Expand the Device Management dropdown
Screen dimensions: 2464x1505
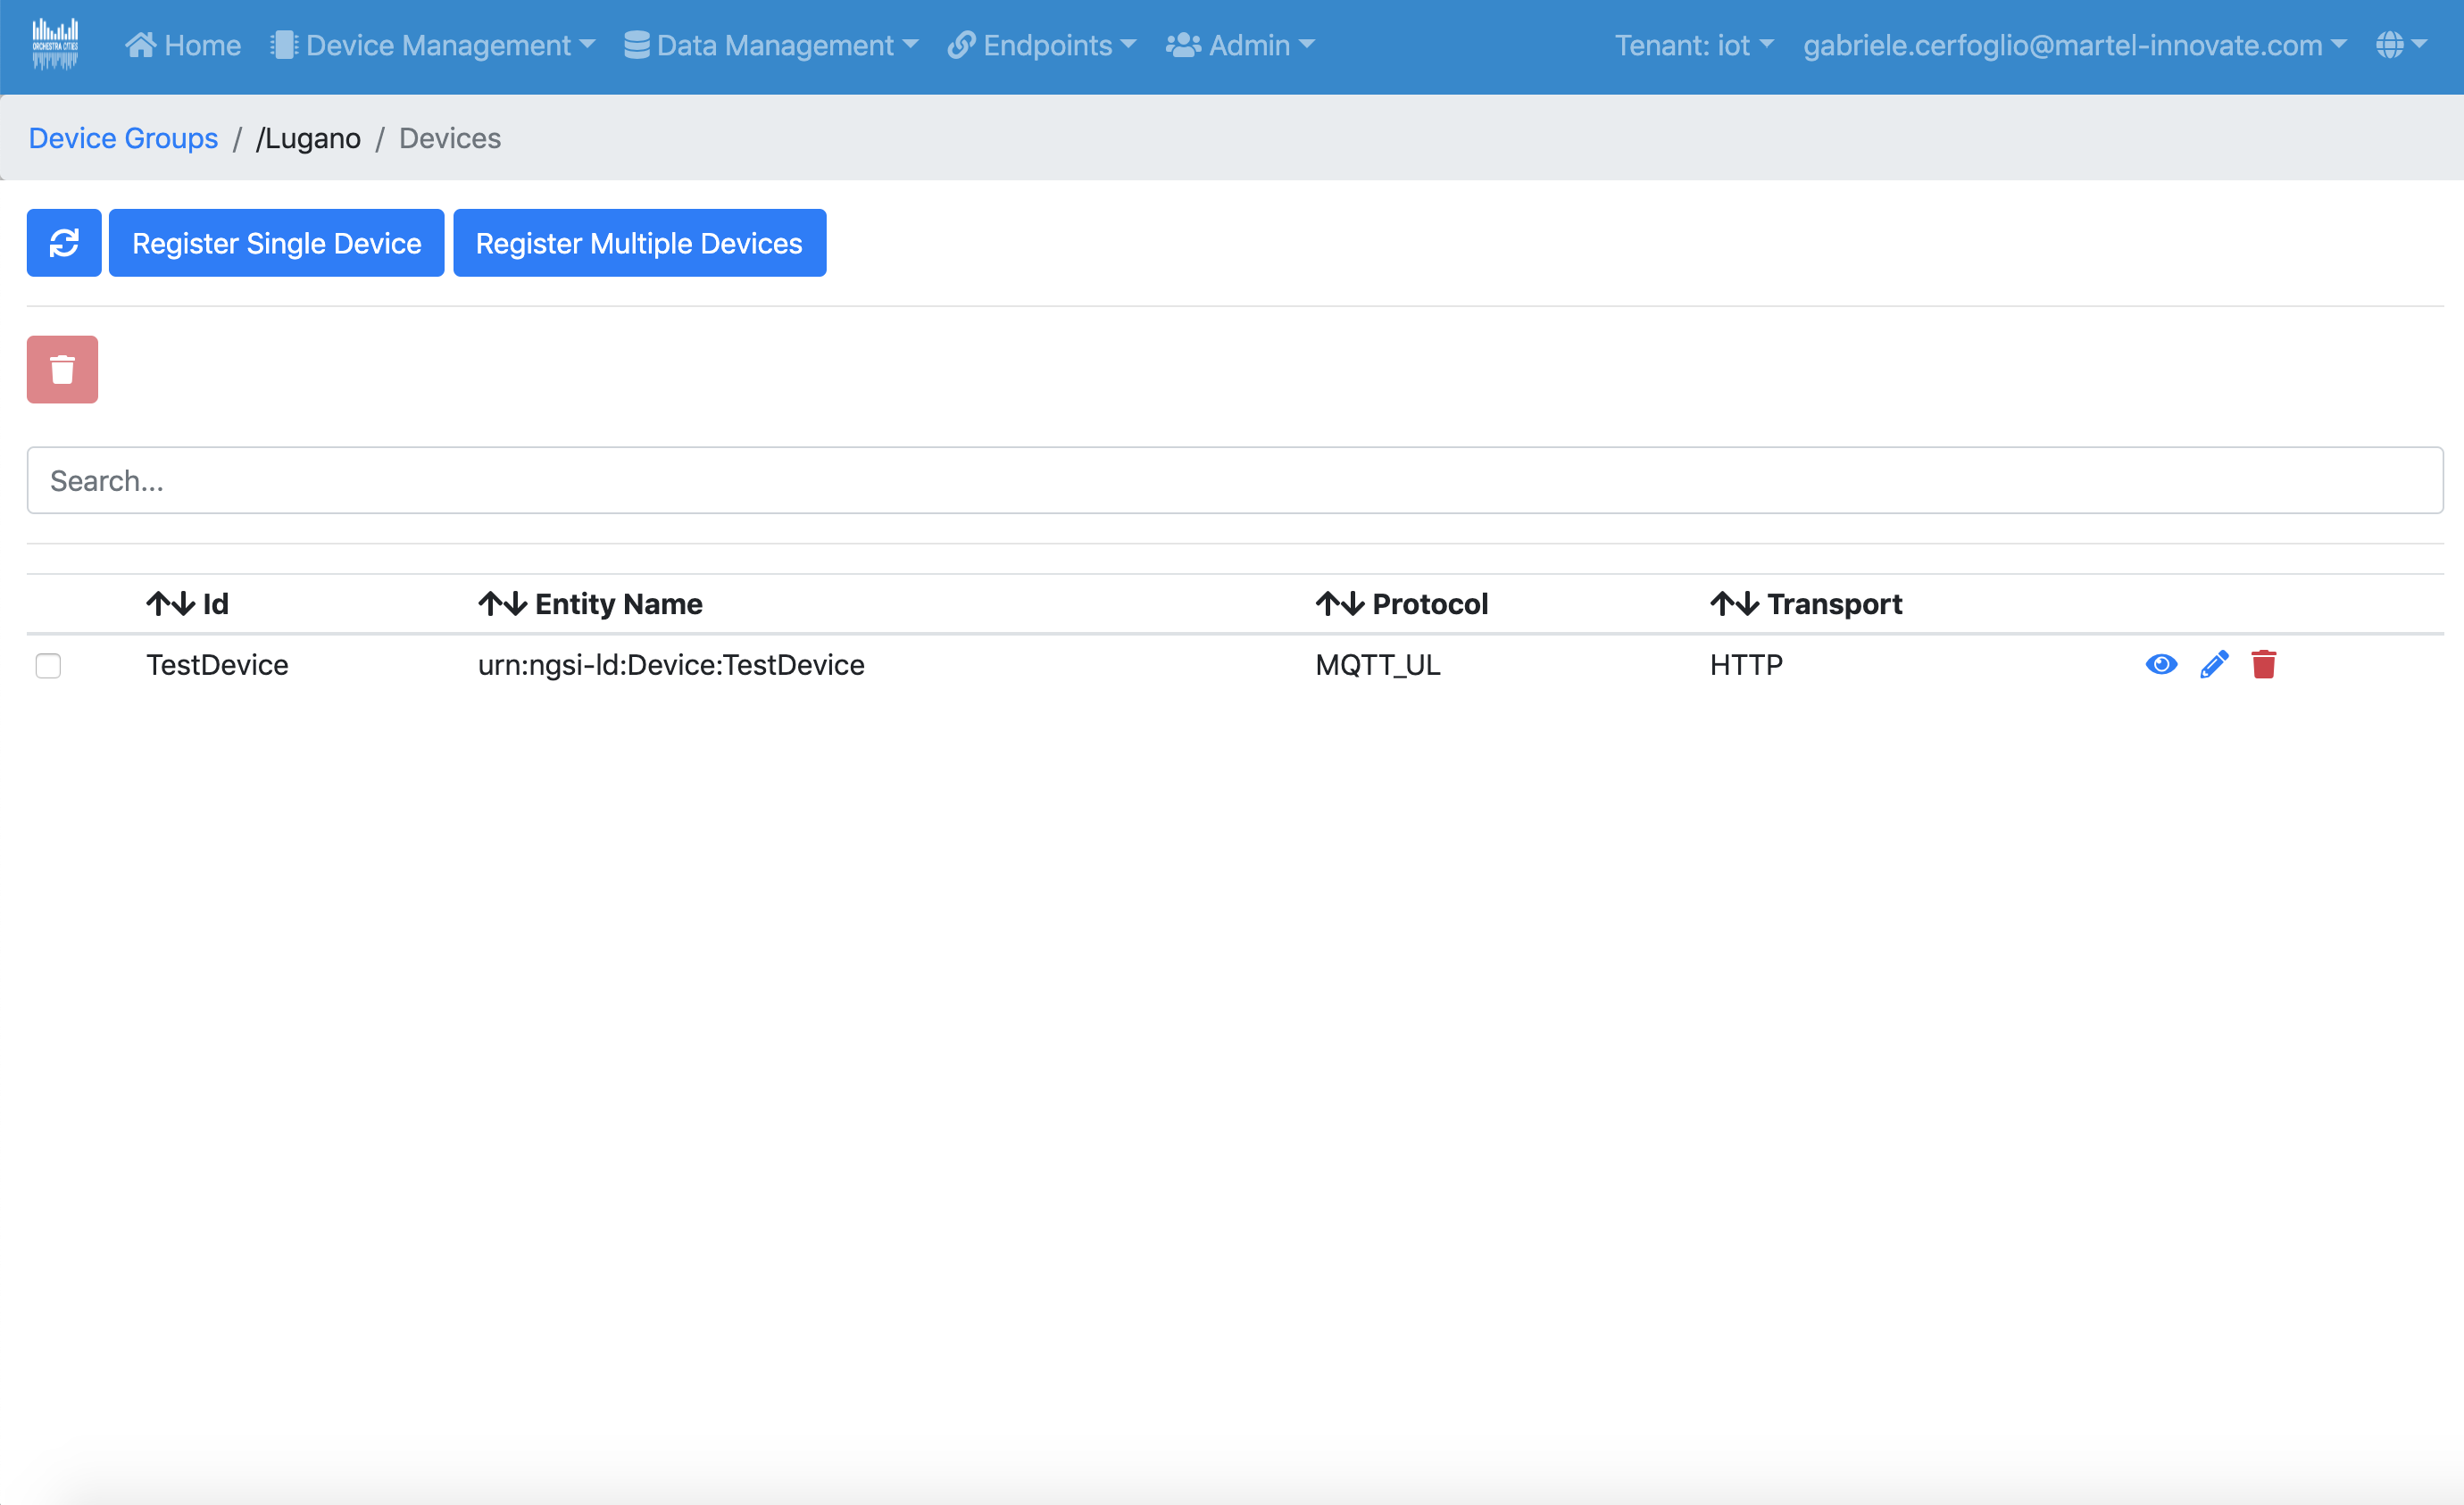433,45
